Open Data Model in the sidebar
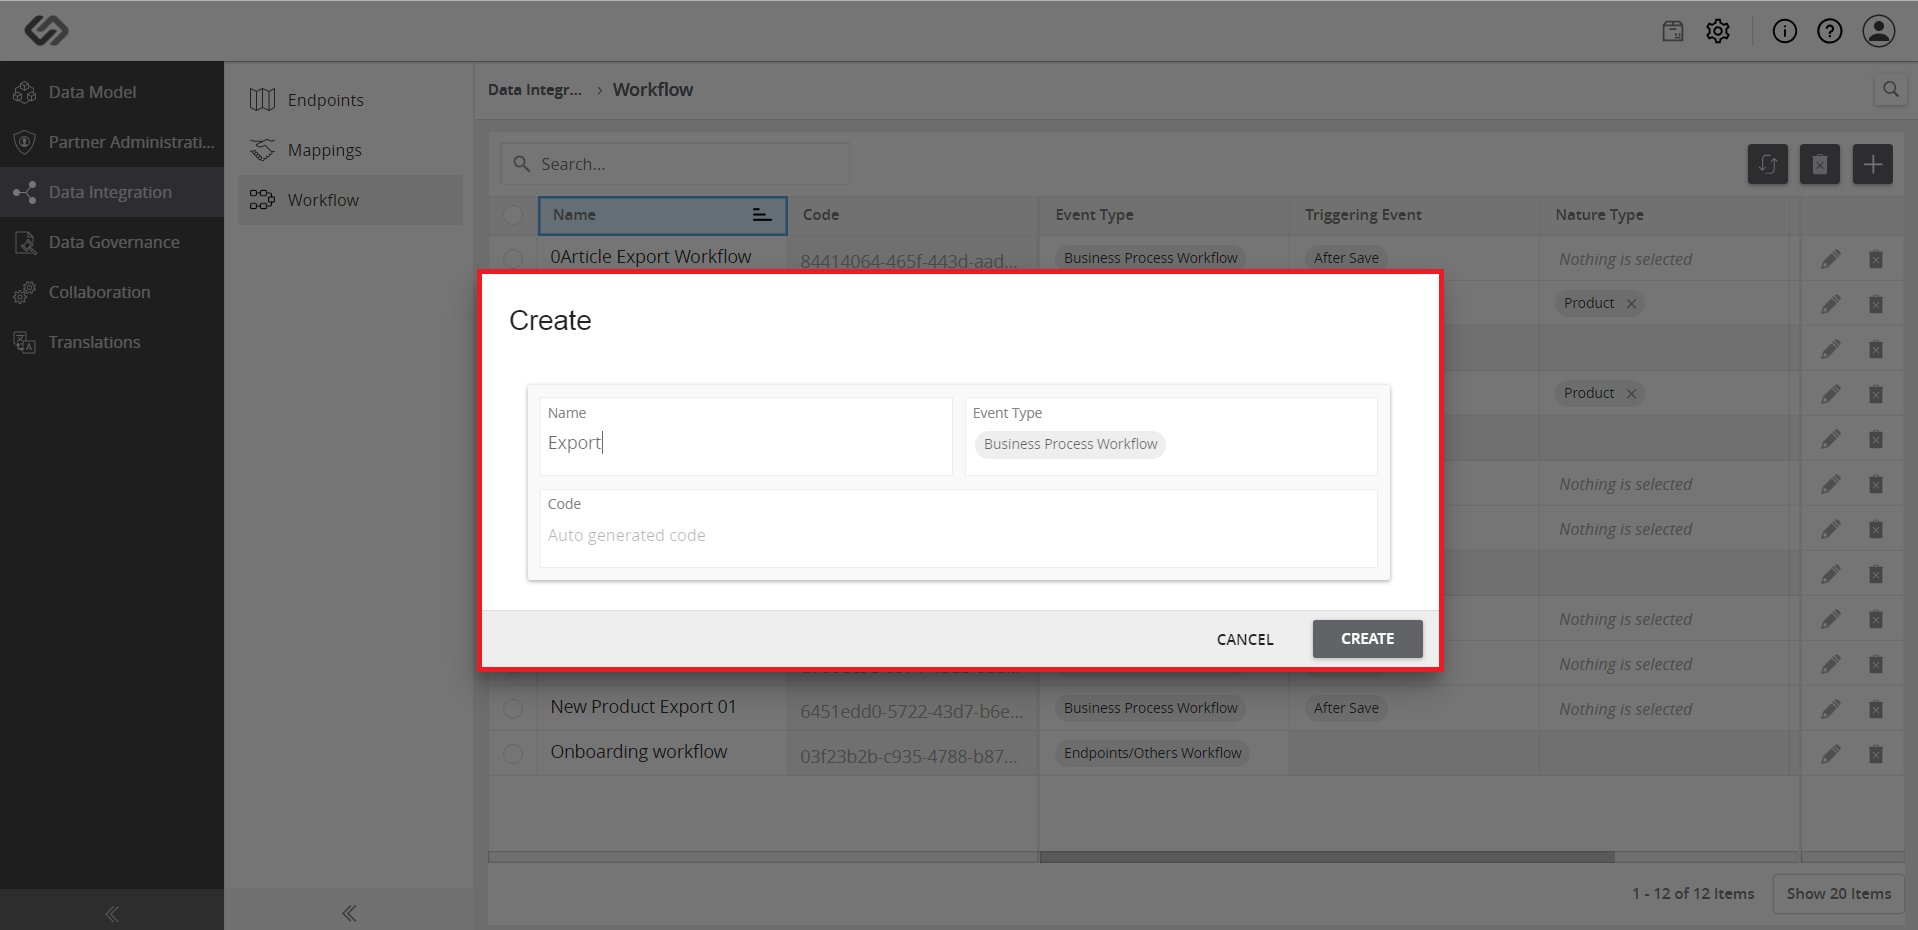The image size is (1918, 930). click(112, 92)
